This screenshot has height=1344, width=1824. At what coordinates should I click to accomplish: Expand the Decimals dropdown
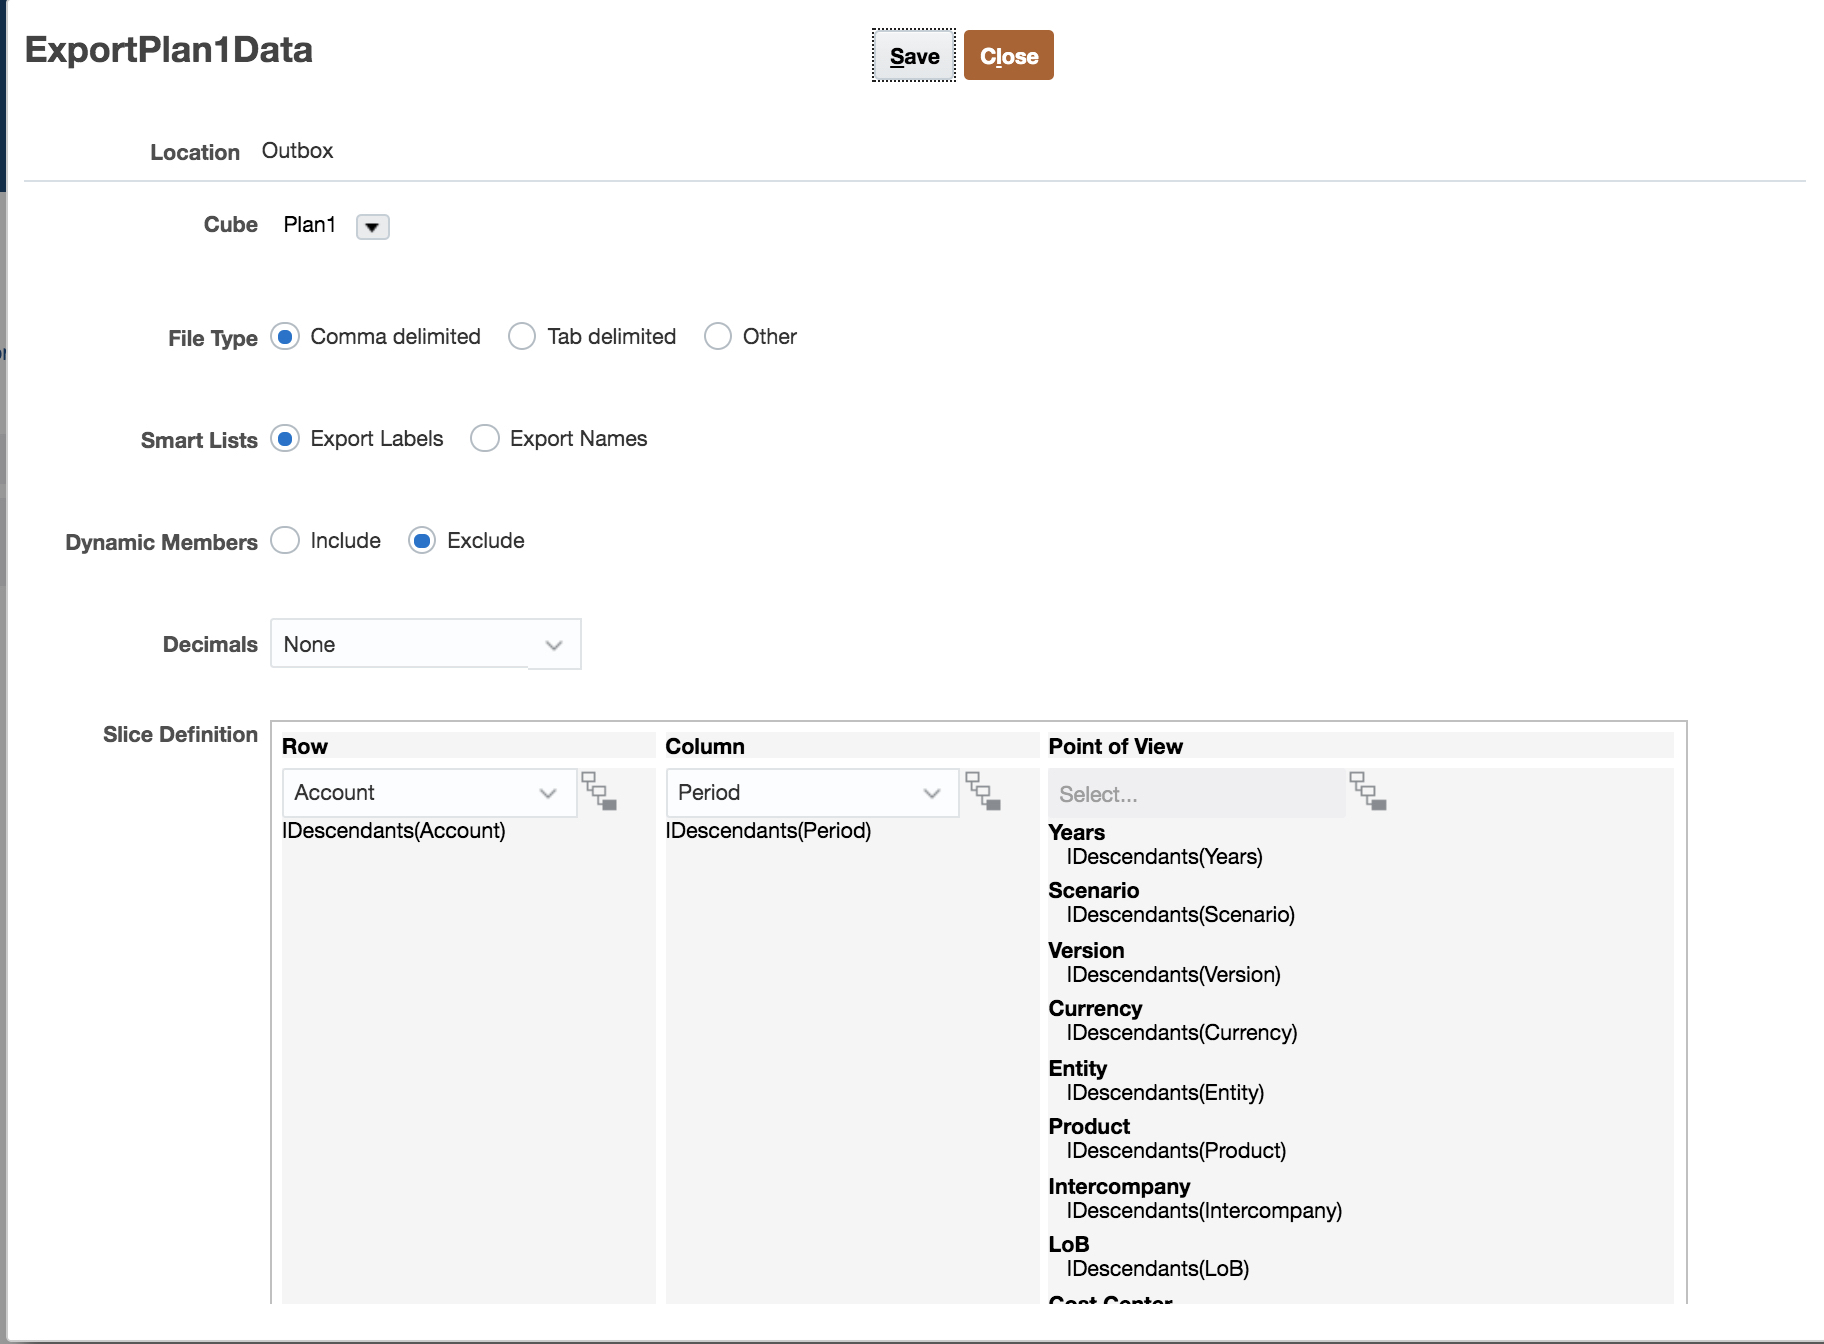pyautogui.click(x=553, y=645)
